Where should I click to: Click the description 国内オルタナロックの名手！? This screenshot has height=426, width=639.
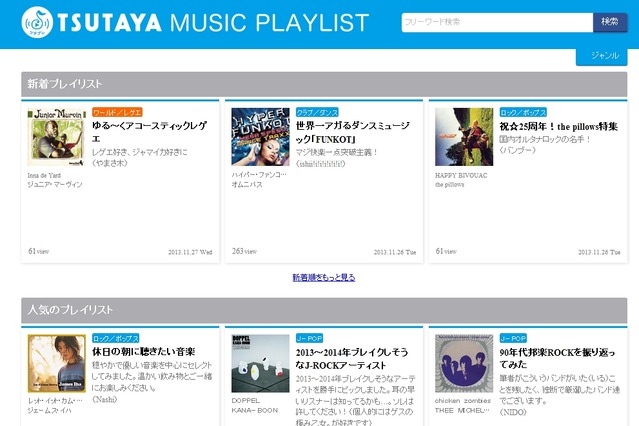pyautogui.click(x=545, y=139)
